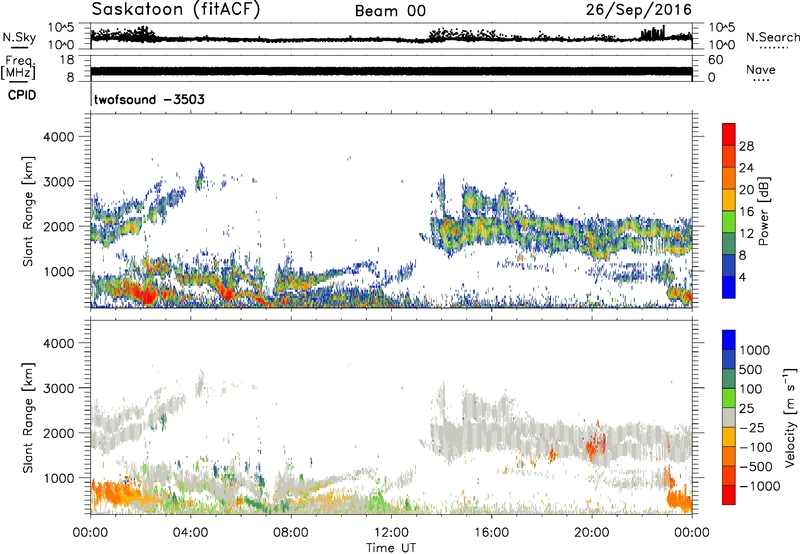The height and width of the screenshot is (554, 800).
Task: Click the "N.Sky" noise legend label
Action: (19, 37)
